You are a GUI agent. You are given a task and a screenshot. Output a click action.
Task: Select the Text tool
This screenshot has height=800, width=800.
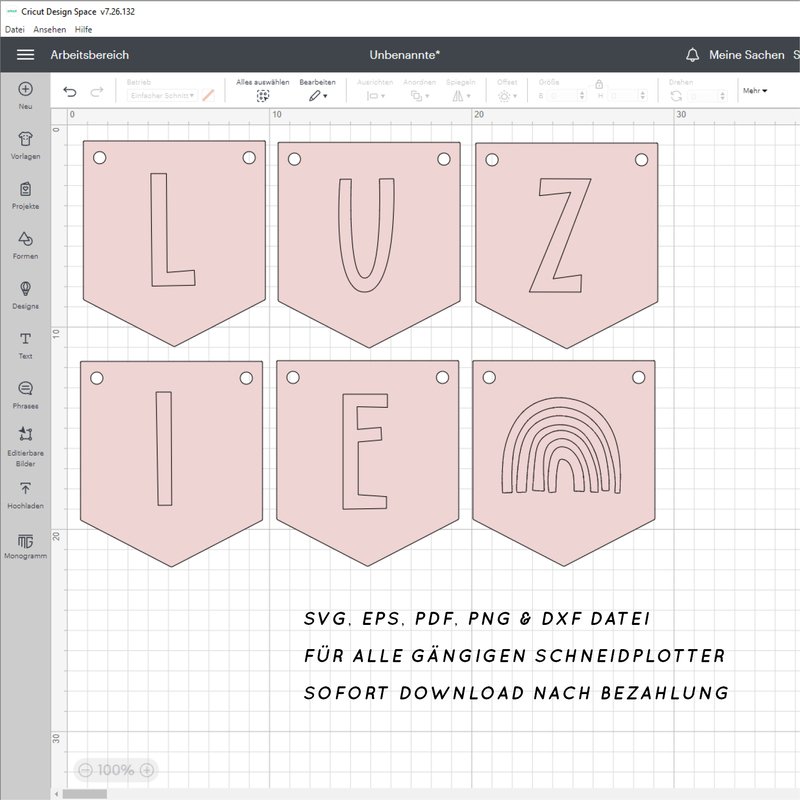(x=25, y=340)
